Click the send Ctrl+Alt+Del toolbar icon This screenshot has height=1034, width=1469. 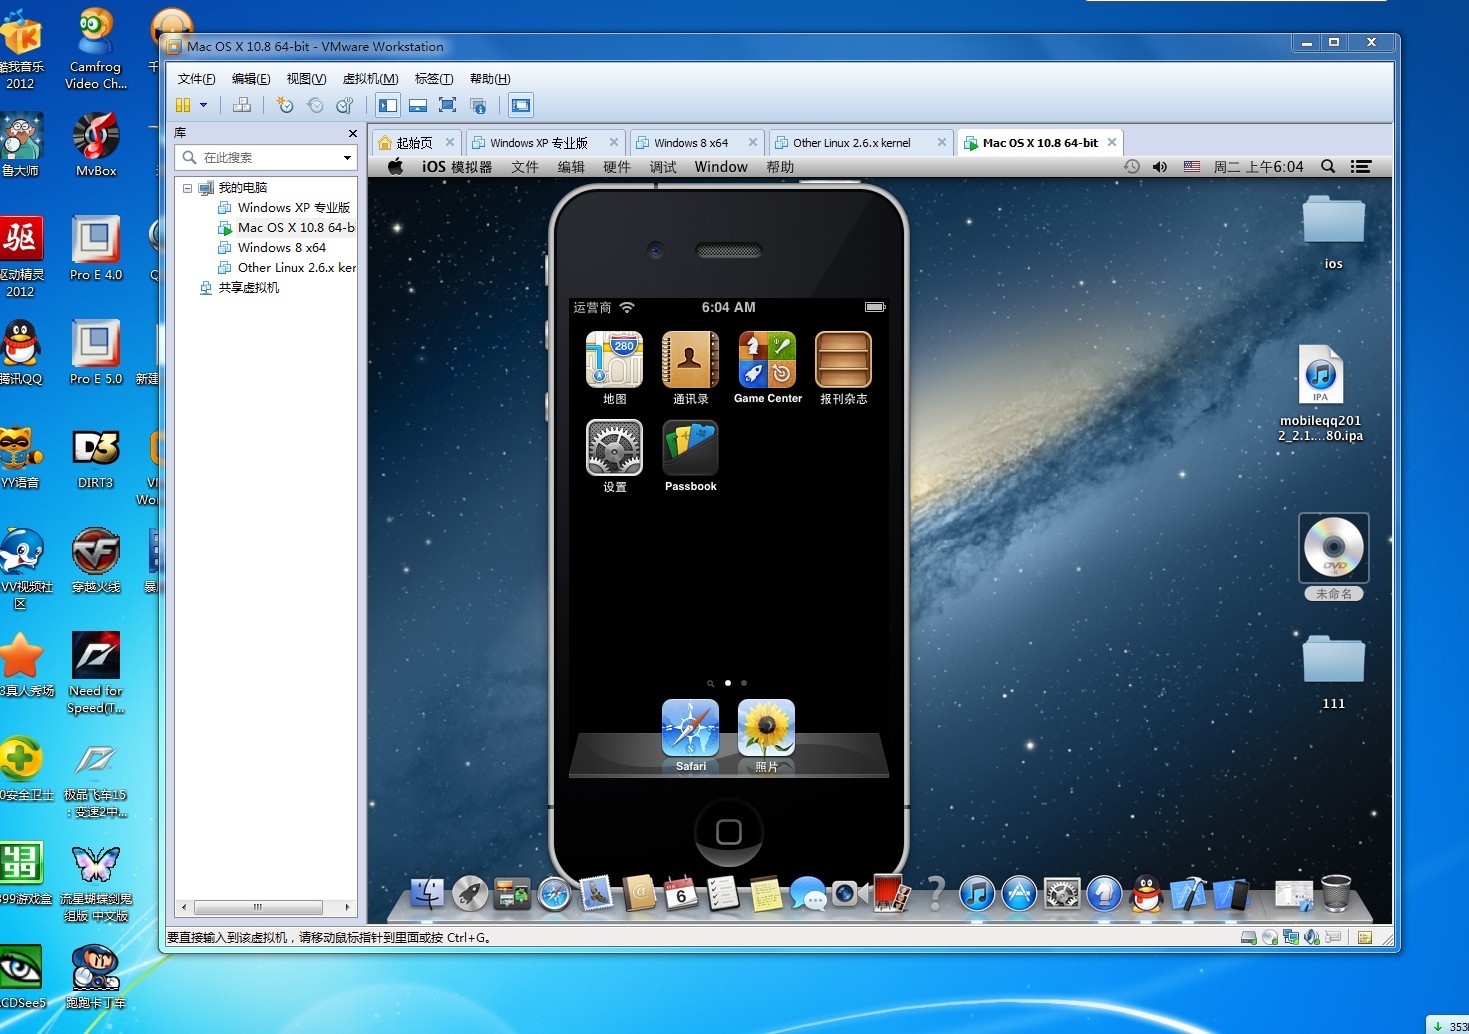point(241,105)
